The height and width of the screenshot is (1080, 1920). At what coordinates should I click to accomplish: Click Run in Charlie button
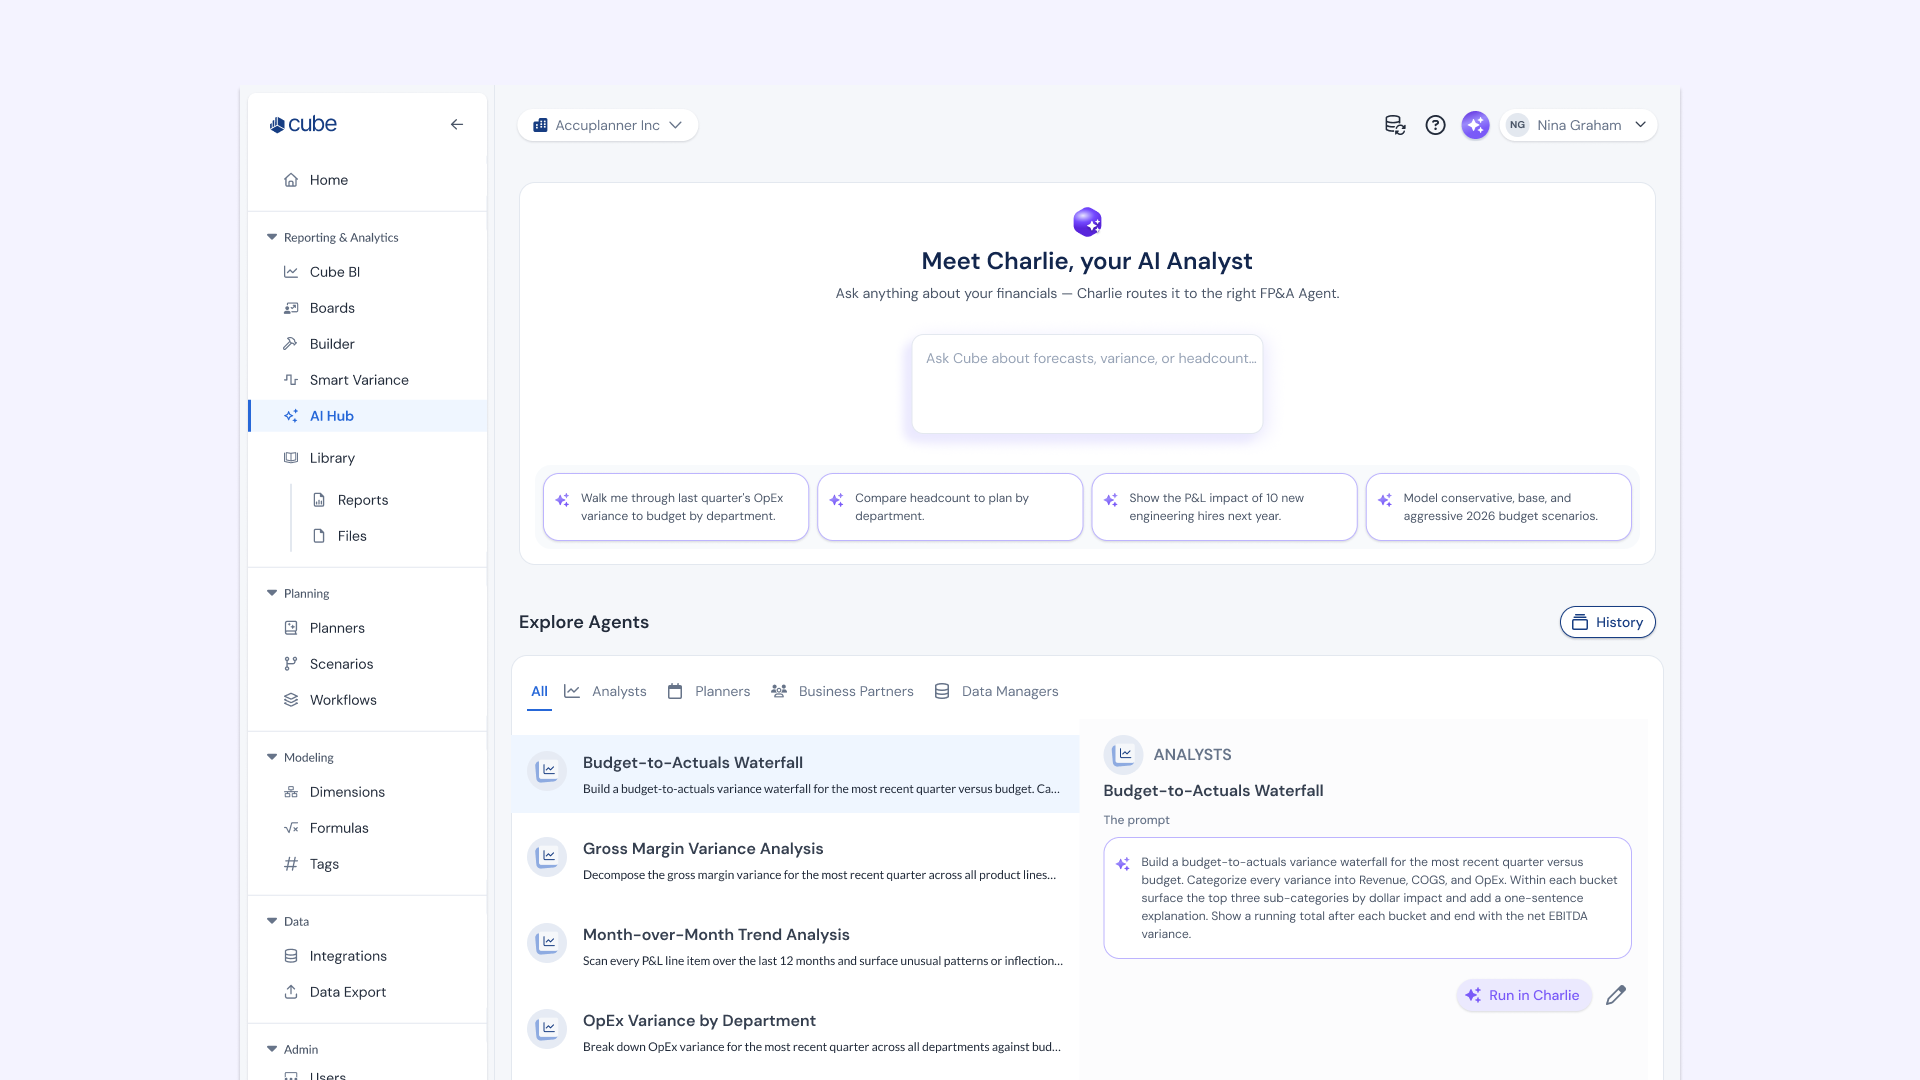click(x=1524, y=995)
